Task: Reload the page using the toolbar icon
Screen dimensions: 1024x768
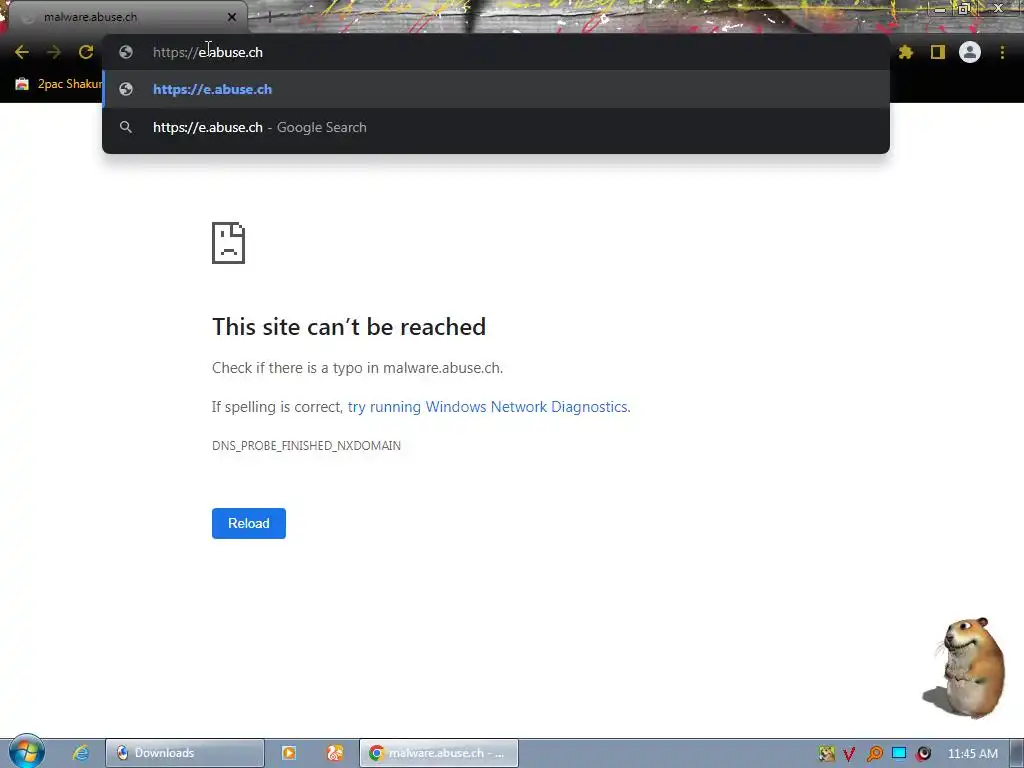Action: (86, 52)
